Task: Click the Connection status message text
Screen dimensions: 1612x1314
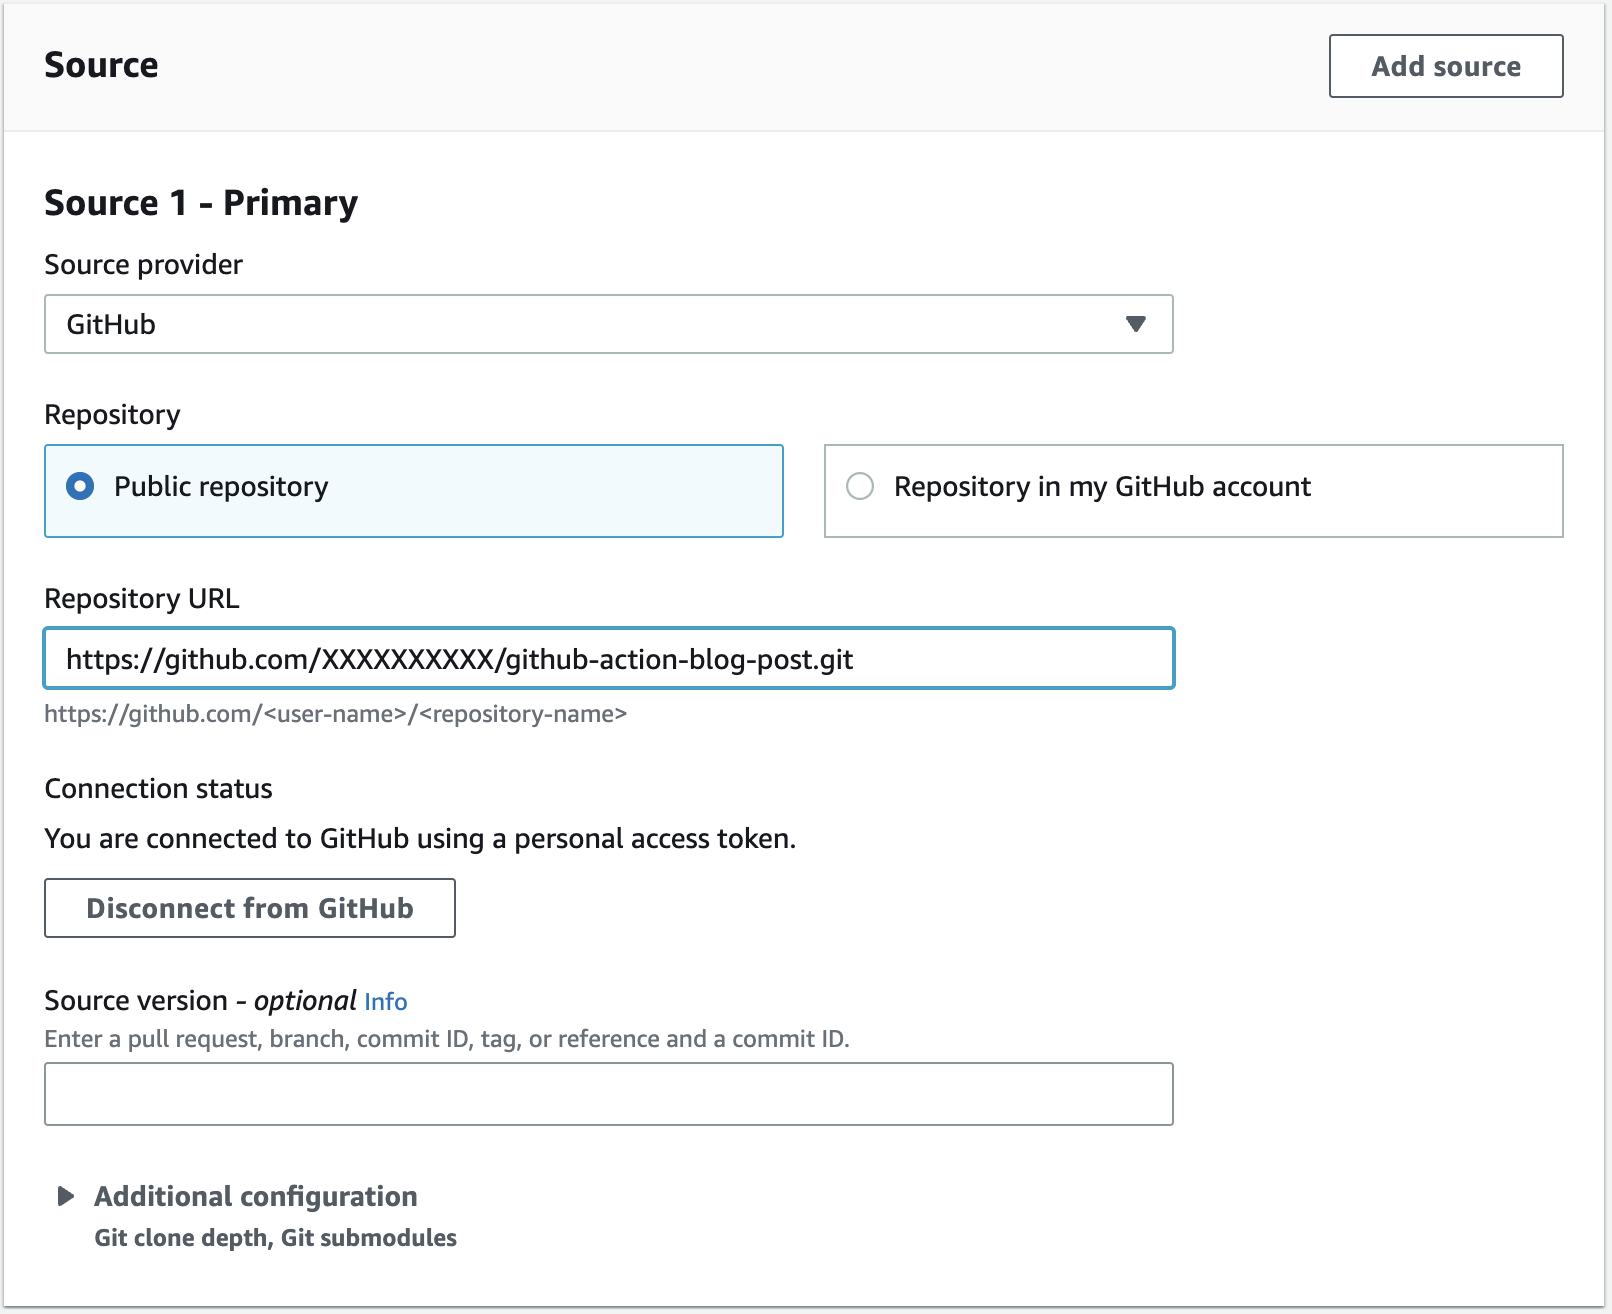Action: (x=418, y=838)
